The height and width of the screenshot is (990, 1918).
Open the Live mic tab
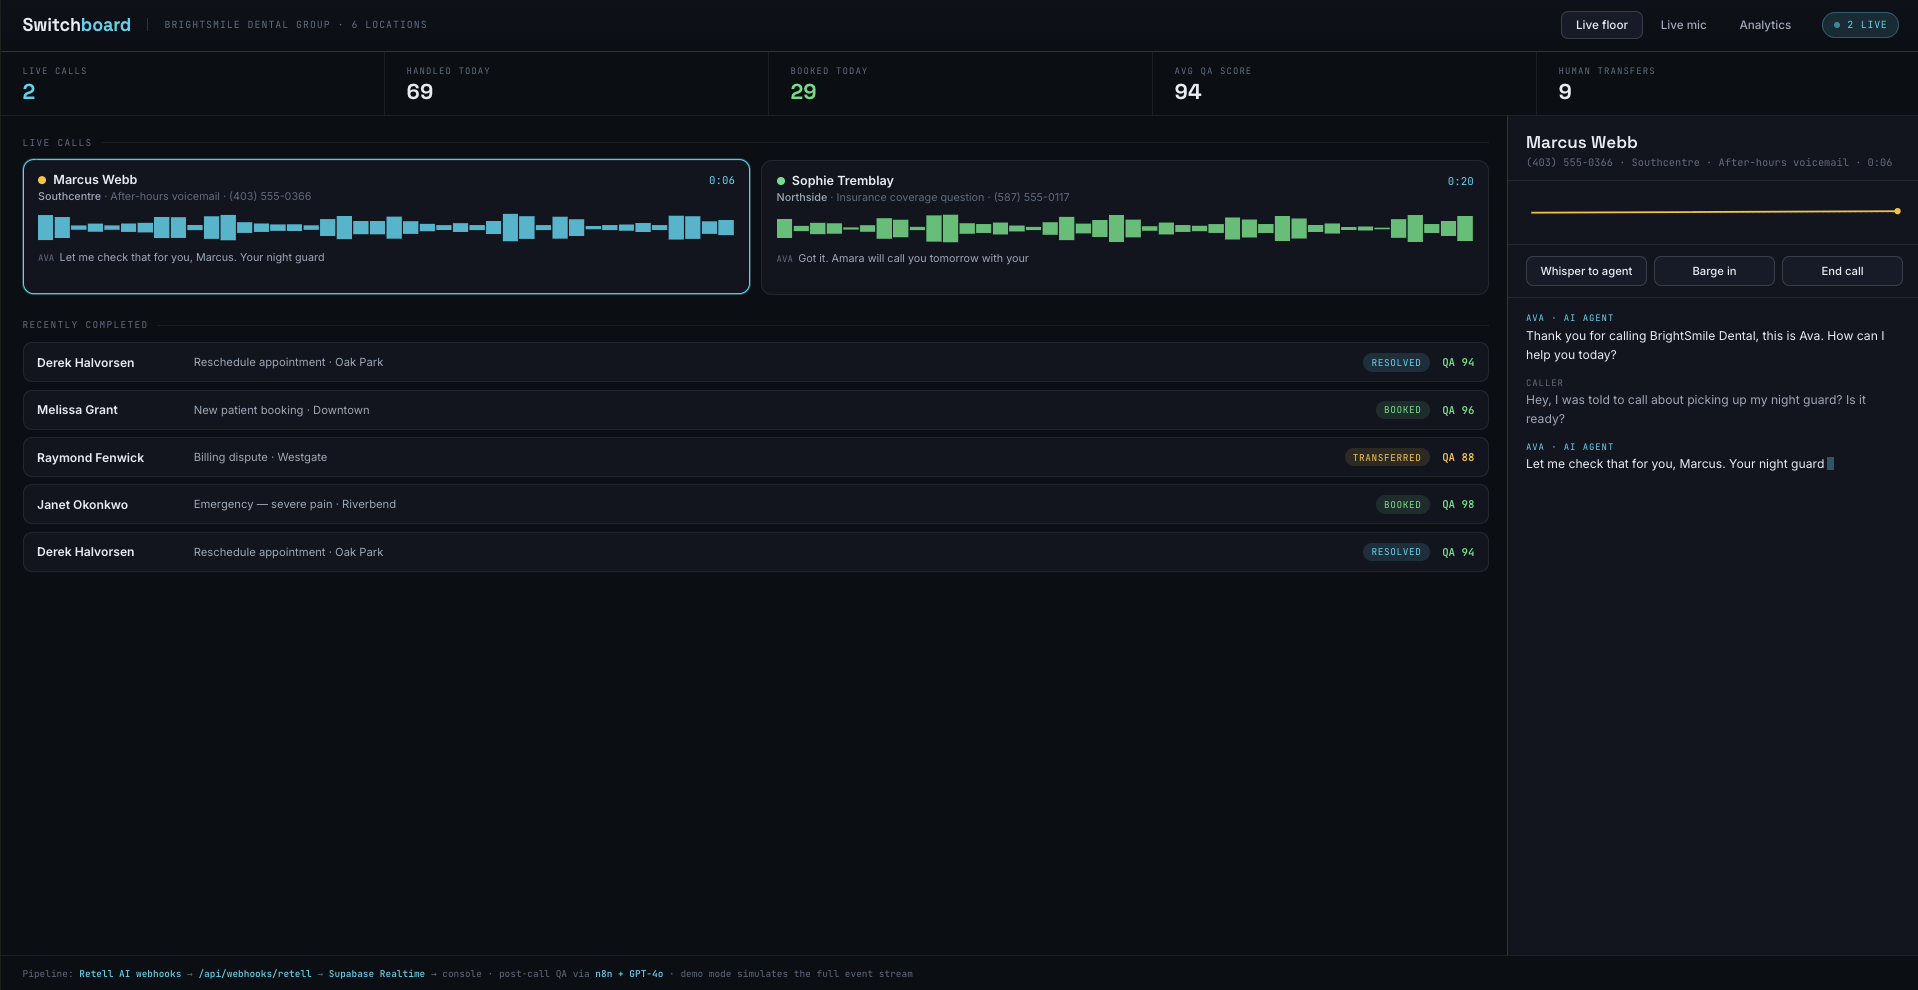coord(1683,25)
